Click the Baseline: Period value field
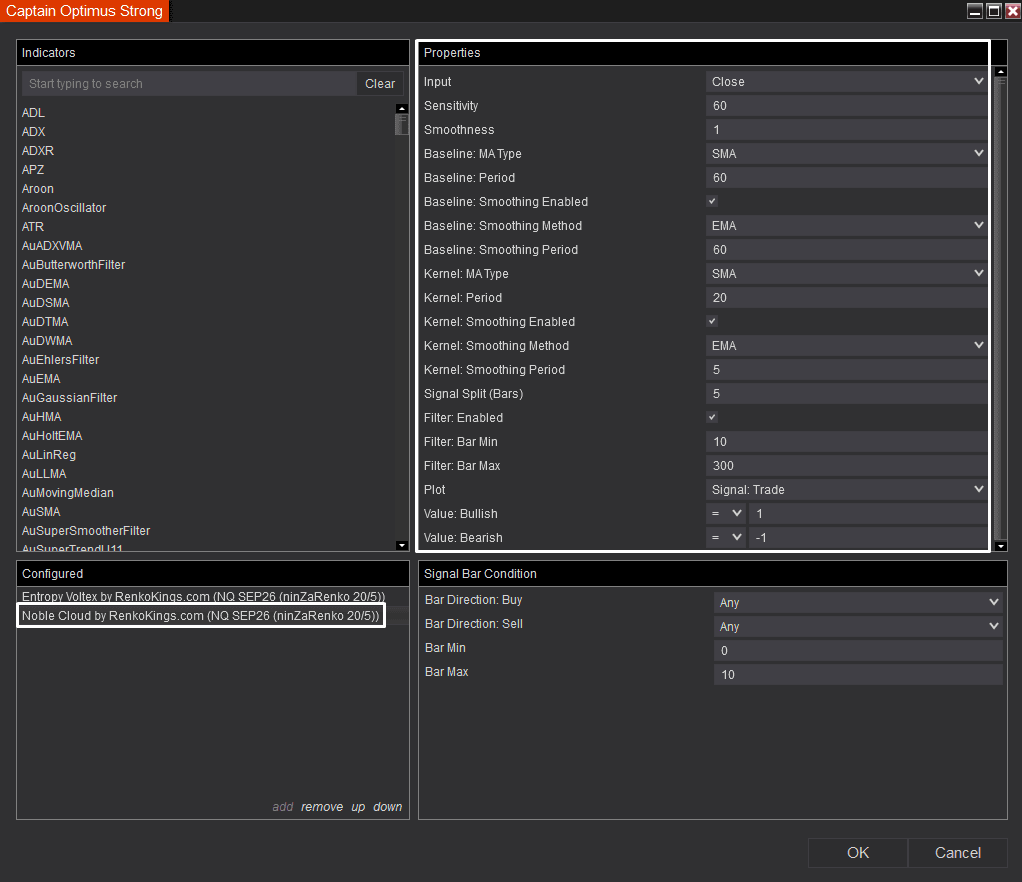 846,177
